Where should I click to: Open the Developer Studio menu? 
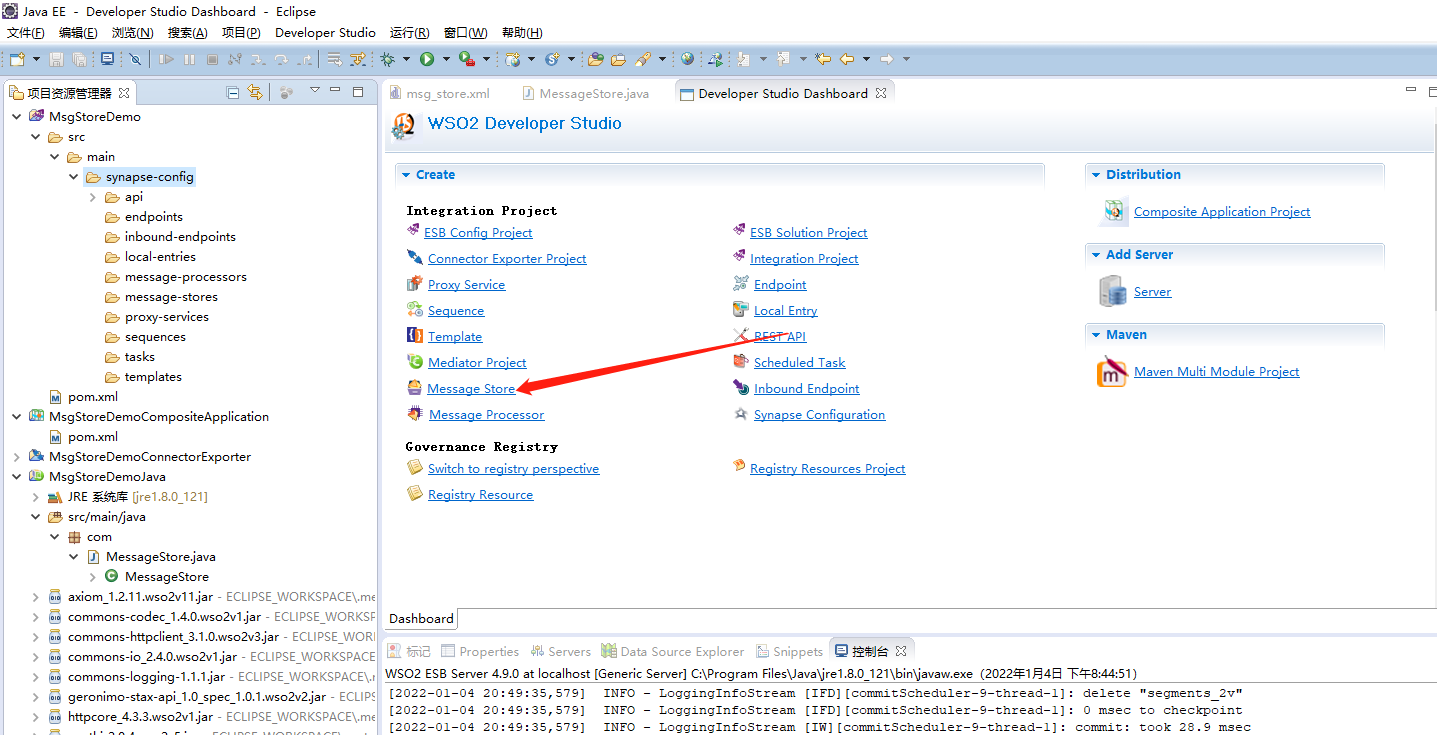pyautogui.click(x=325, y=33)
